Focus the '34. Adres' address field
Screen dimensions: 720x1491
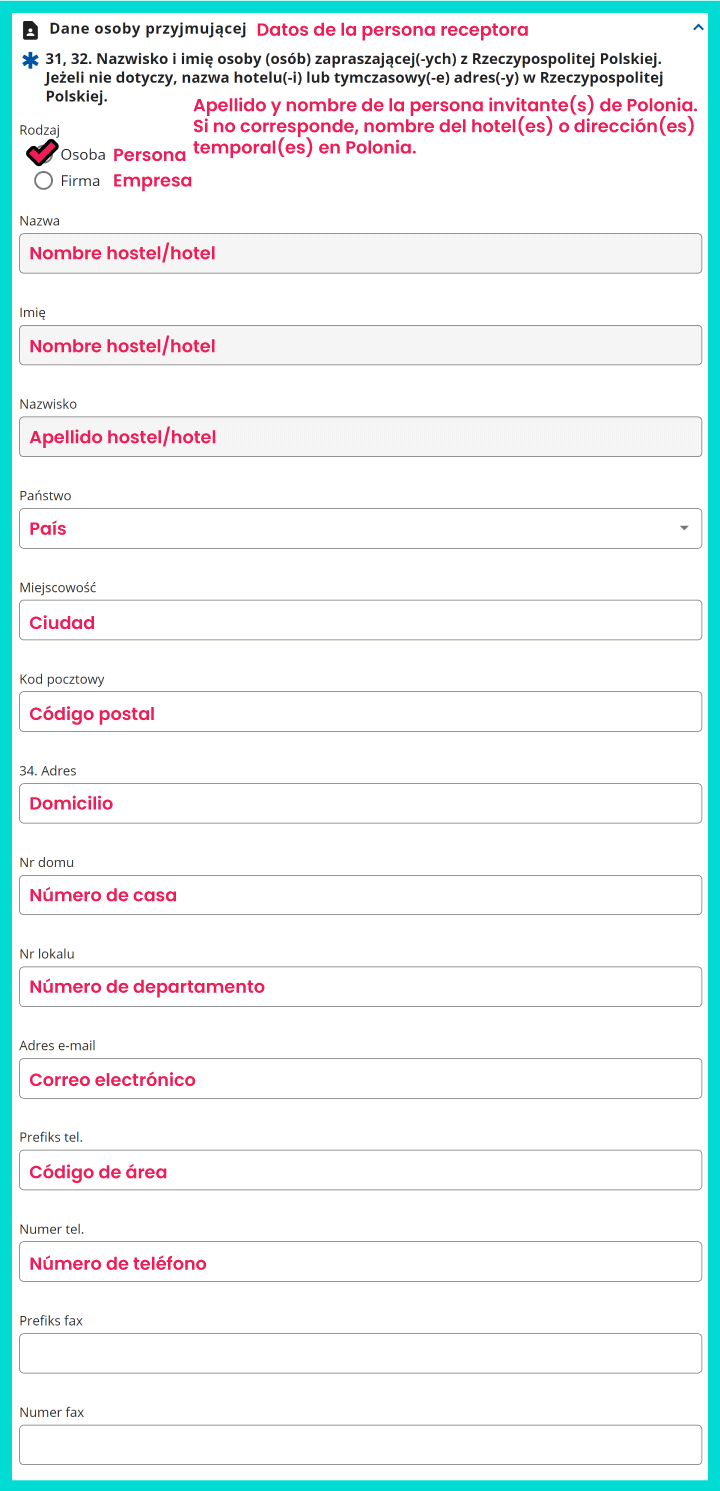360,803
